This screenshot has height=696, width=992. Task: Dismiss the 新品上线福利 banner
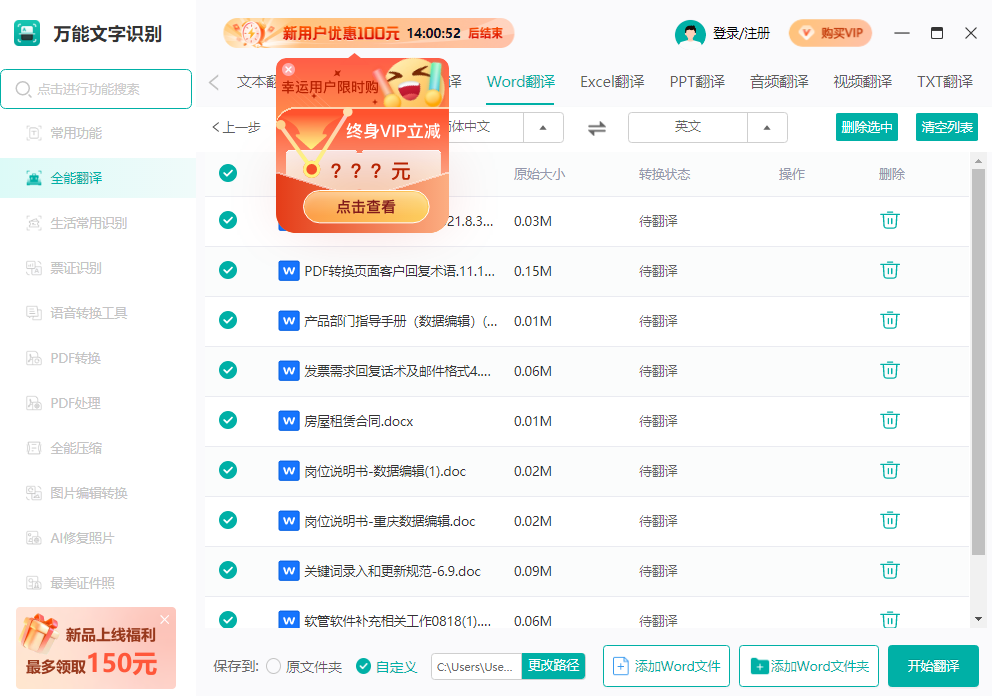164,619
